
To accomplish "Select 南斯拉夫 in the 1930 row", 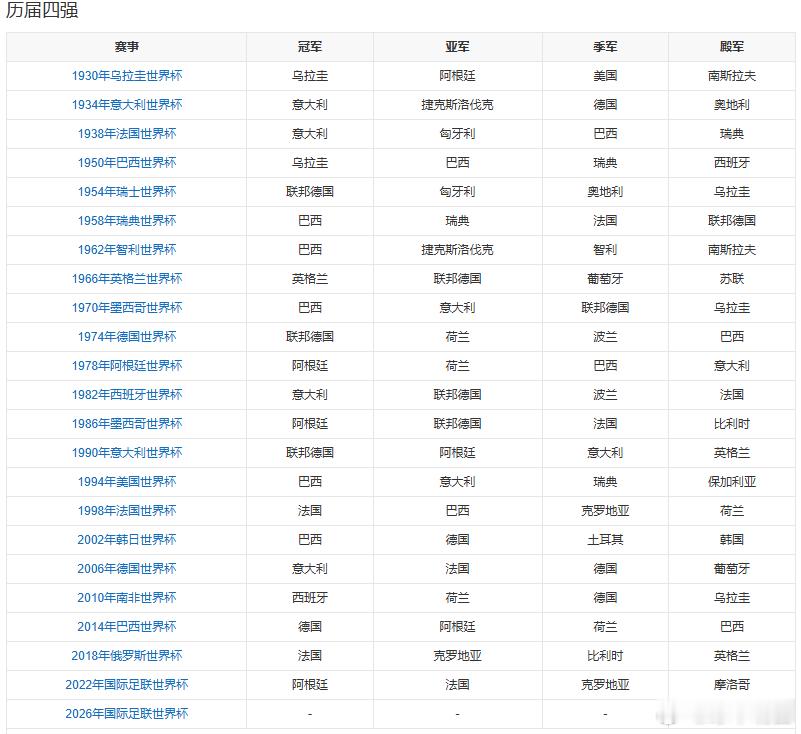I will pyautogui.click(x=732, y=76).
